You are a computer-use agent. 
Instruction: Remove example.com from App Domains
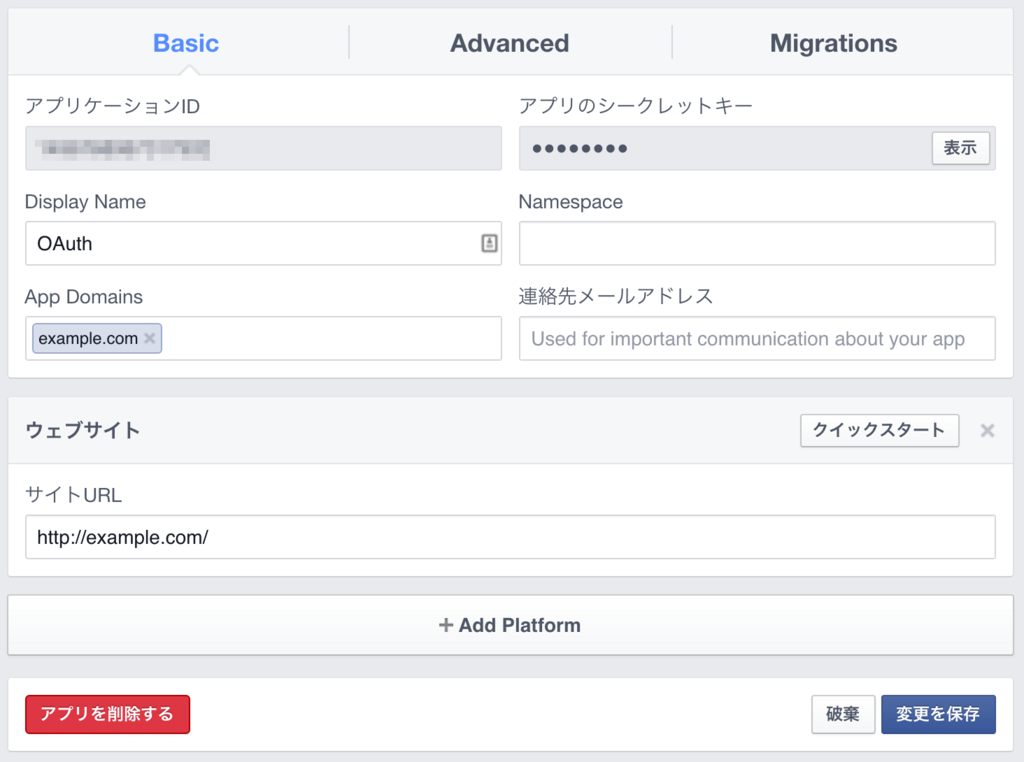150,339
